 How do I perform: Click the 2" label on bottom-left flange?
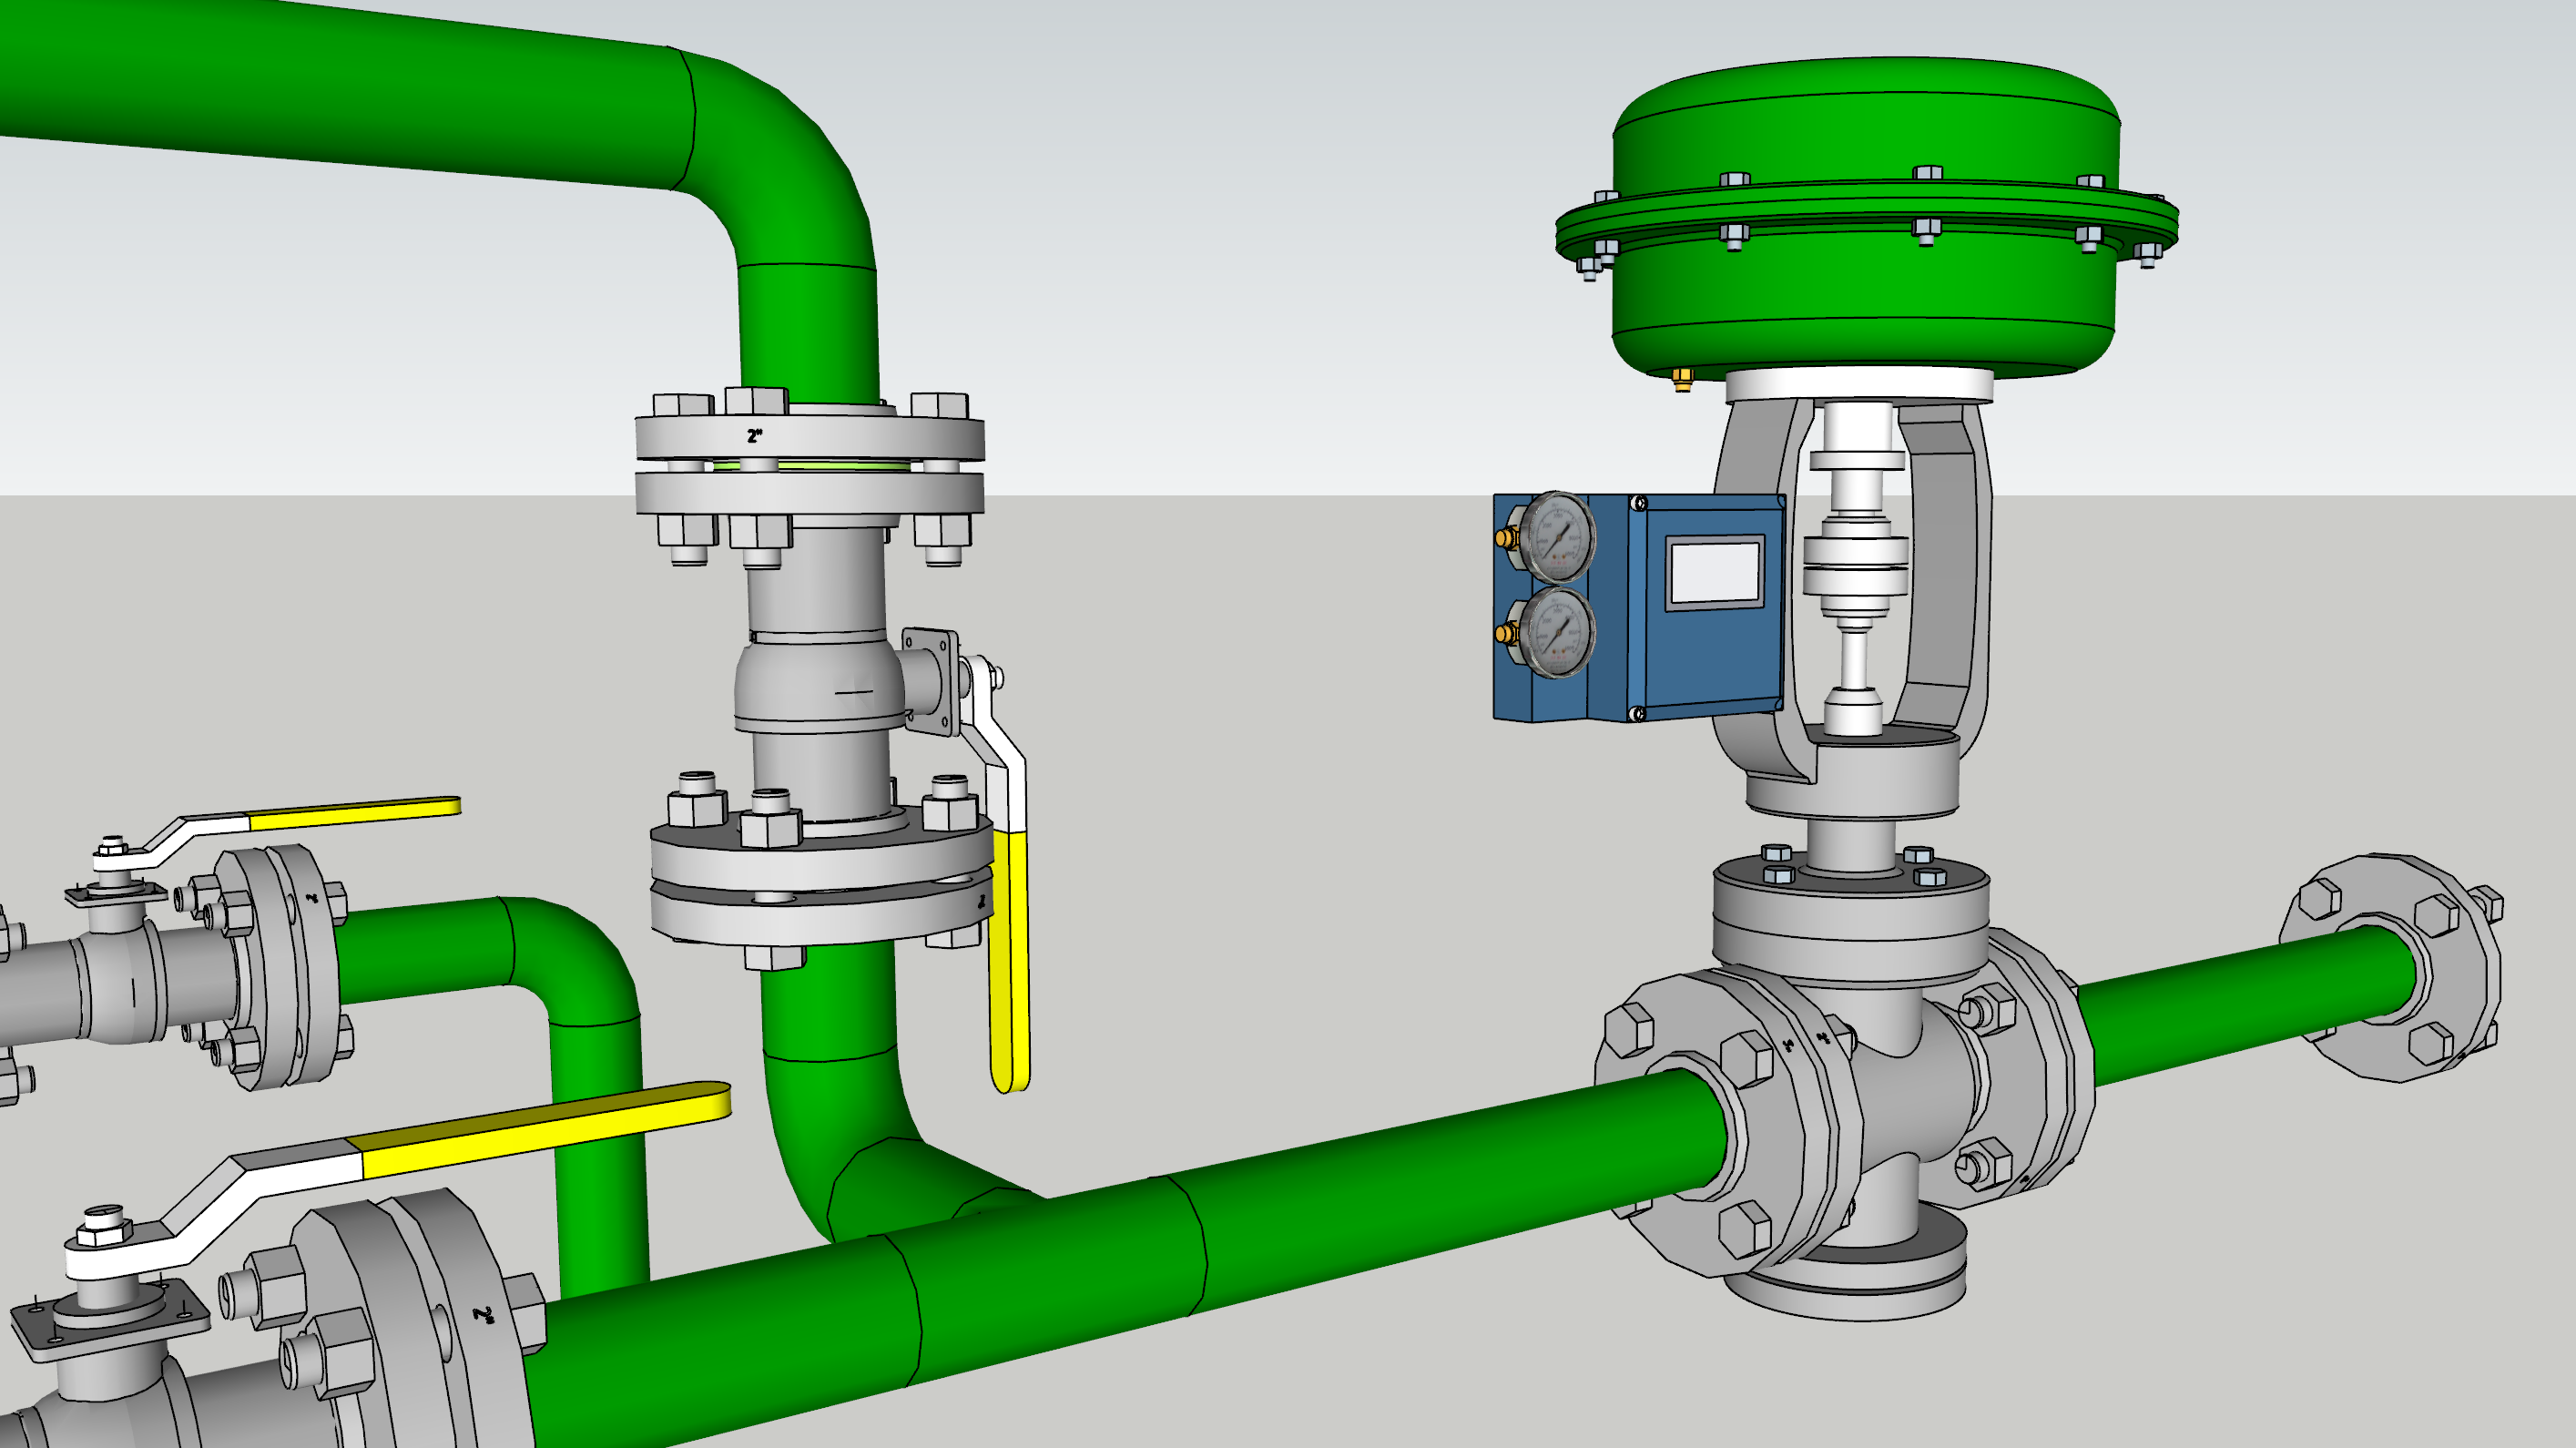click(x=484, y=1314)
